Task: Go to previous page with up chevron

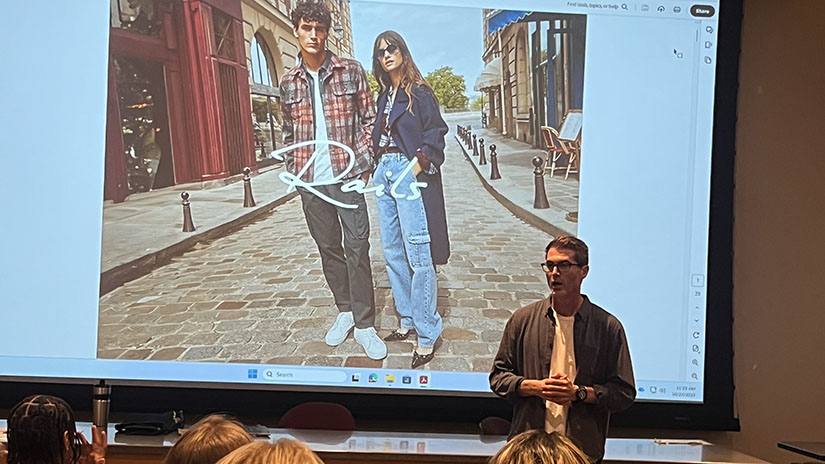Action: point(696,307)
